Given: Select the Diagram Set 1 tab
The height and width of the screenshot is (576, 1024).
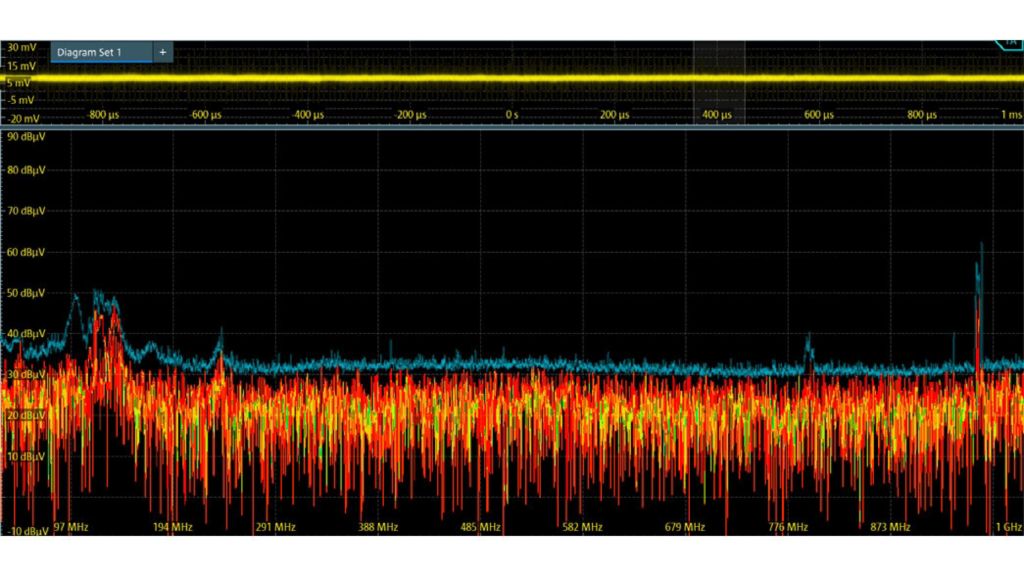Looking at the screenshot, I should [x=90, y=52].
